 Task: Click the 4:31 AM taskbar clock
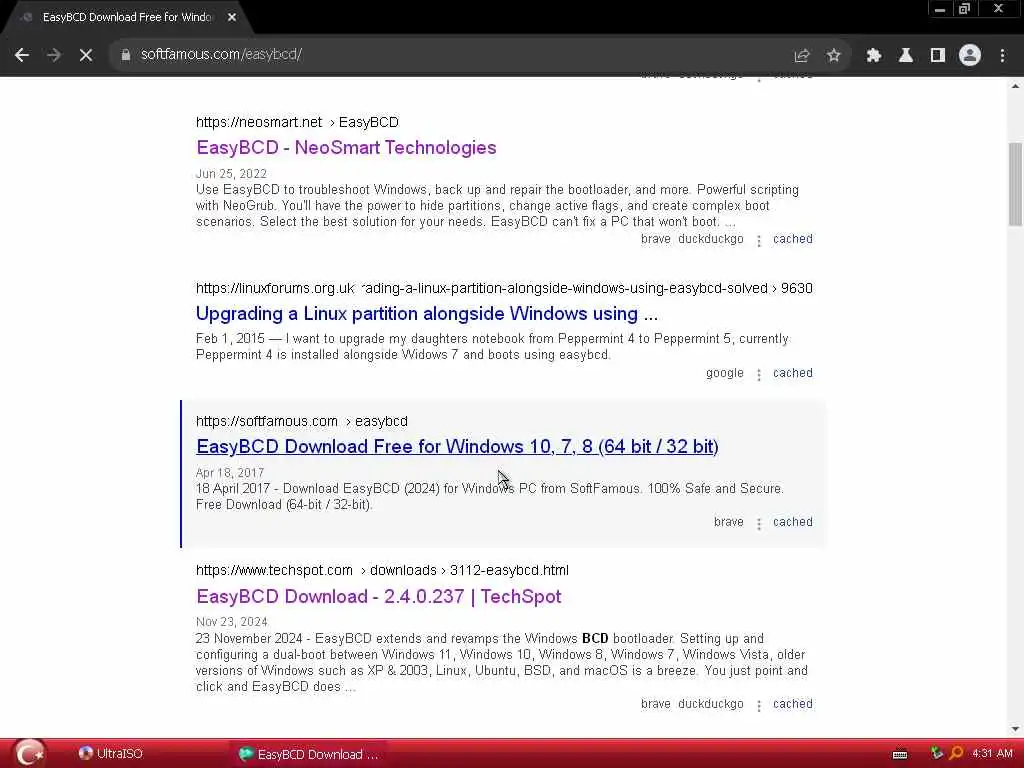pos(992,754)
